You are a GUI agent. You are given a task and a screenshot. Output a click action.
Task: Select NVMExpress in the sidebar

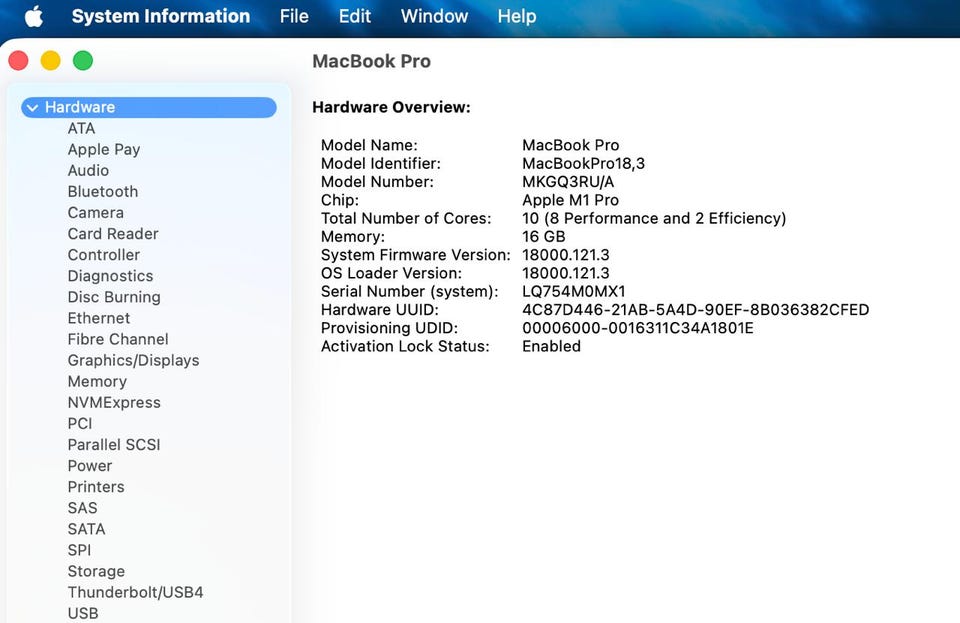coord(114,403)
